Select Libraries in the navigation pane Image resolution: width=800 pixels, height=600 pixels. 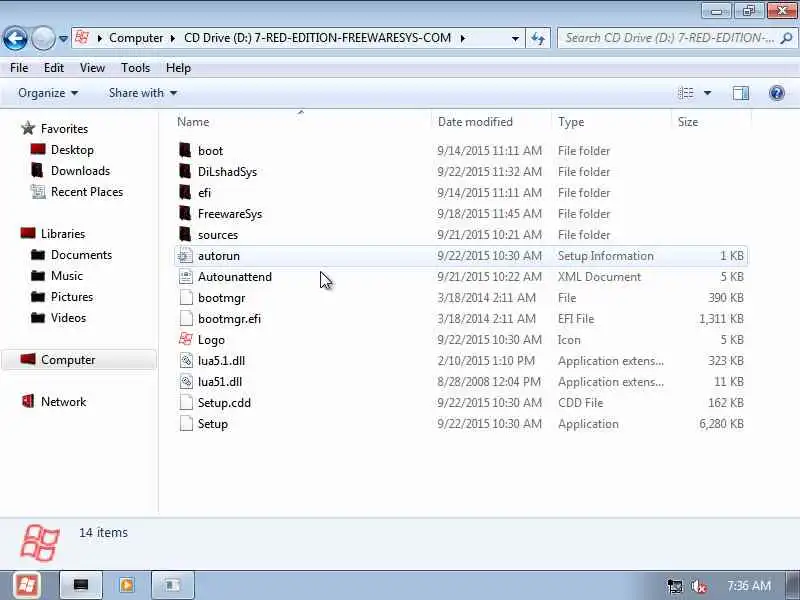point(63,234)
